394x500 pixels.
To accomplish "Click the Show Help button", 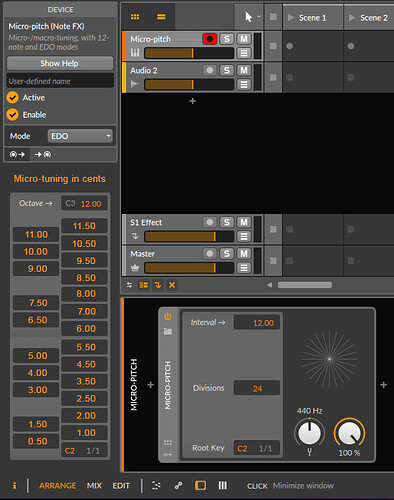I will [x=60, y=63].
